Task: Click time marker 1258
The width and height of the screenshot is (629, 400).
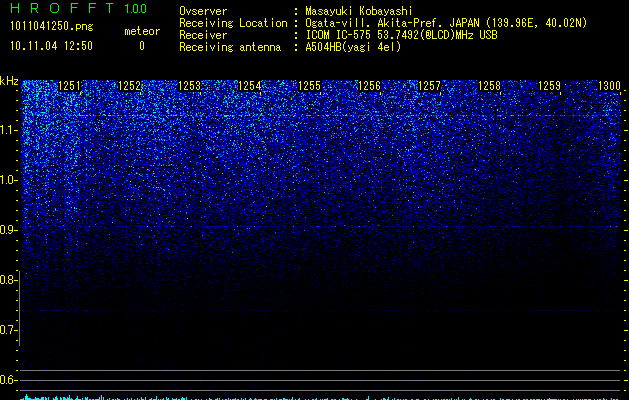Action: tap(489, 86)
